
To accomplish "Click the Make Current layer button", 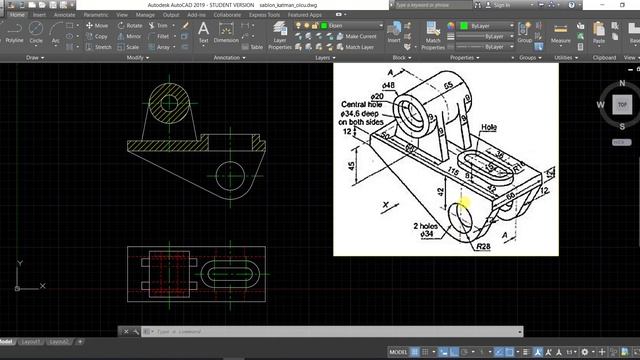I will tap(356, 36).
